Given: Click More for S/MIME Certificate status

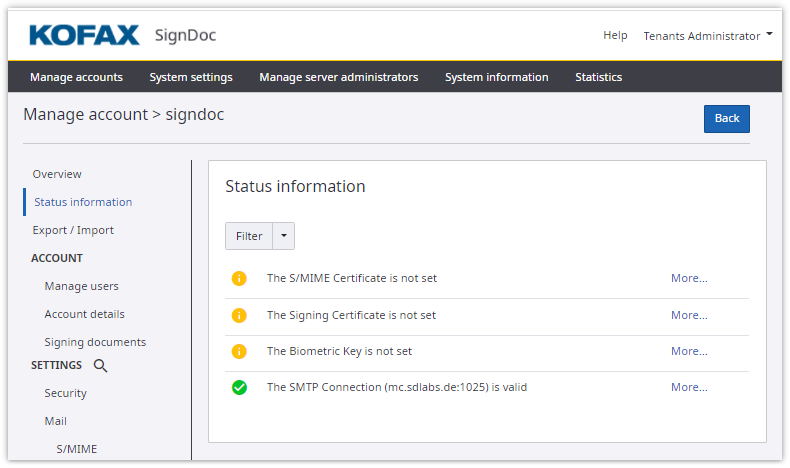Looking at the screenshot, I should pos(689,279).
